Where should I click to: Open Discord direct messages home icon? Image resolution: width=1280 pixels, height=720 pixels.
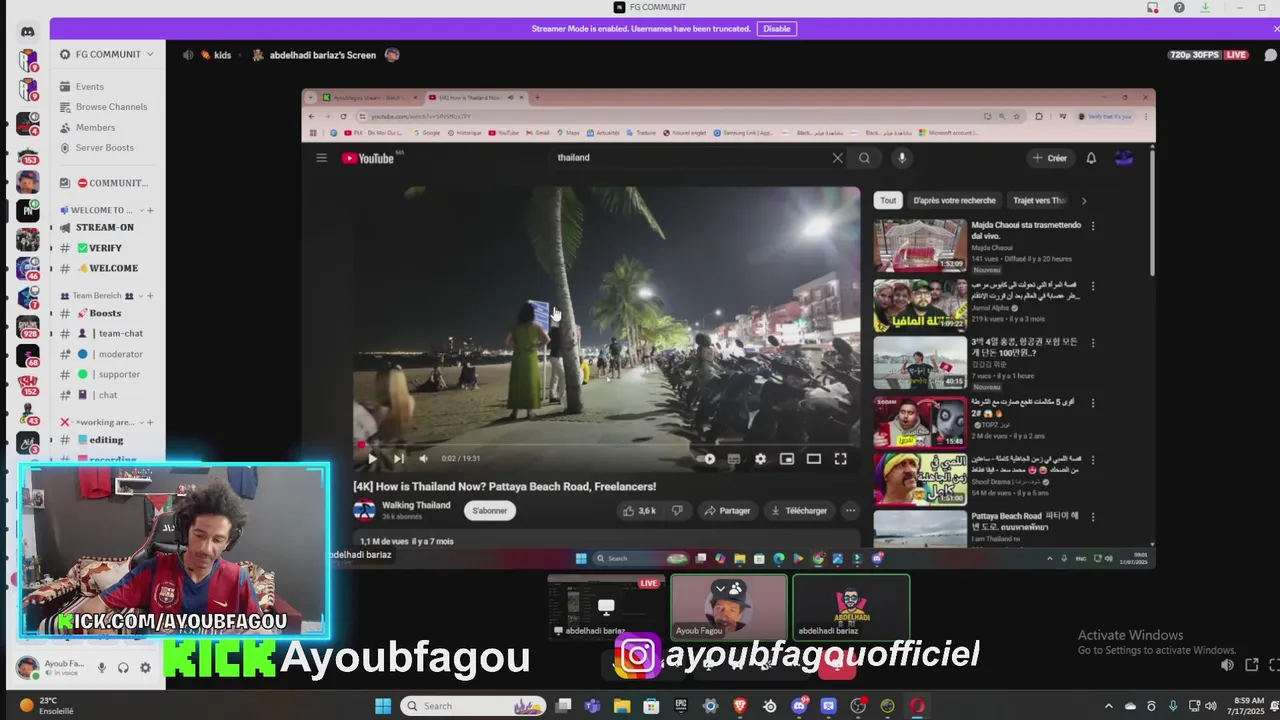click(x=27, y=31)
